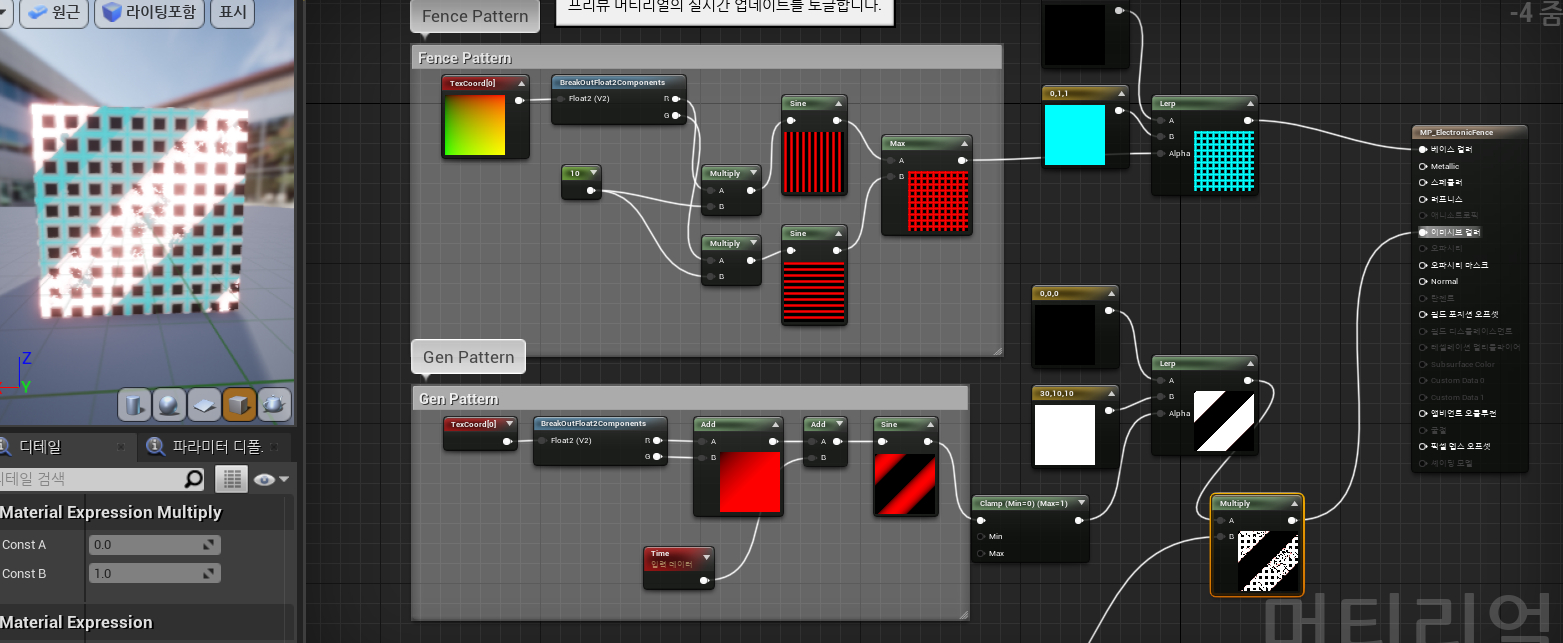Switch to the 파라미터 디폴트 tab
The width and height of the screenshot is (1563, 643).
coord(216,446)
